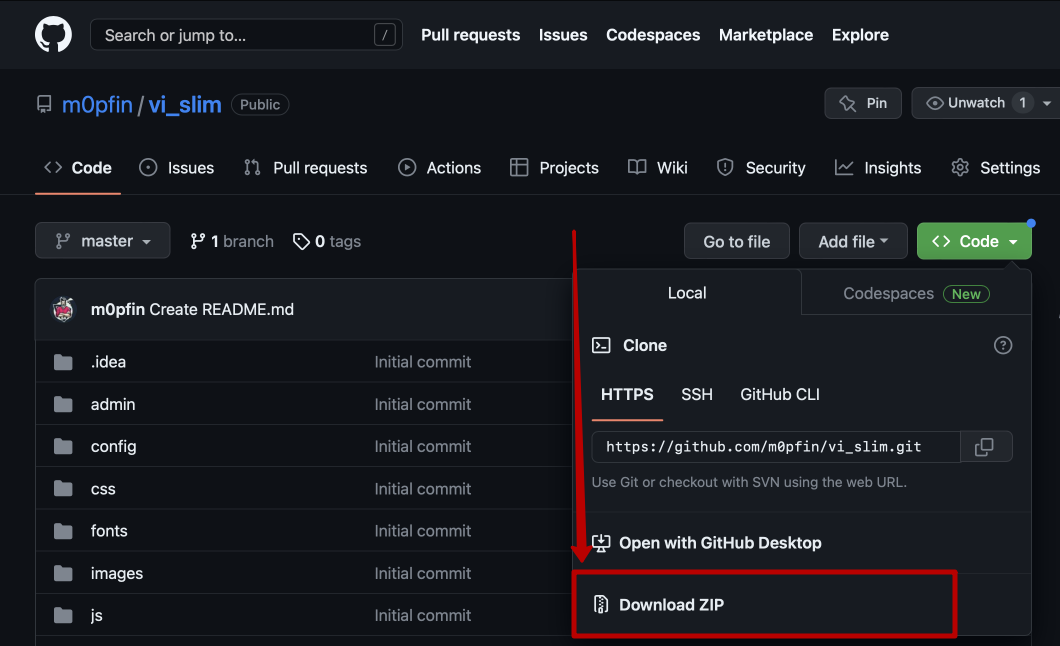Open Issues in top navigation
The image size is (1060, 646).
click(563, 35)
